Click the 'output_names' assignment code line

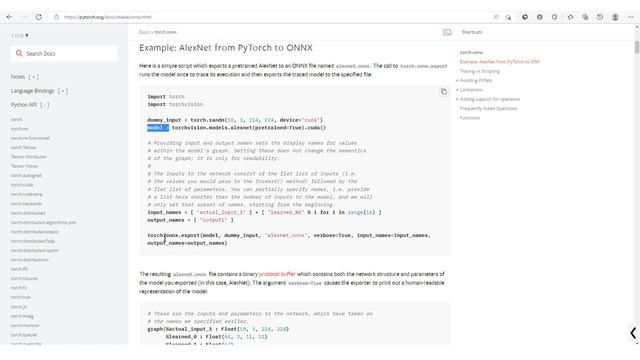[x=190, y=220]
